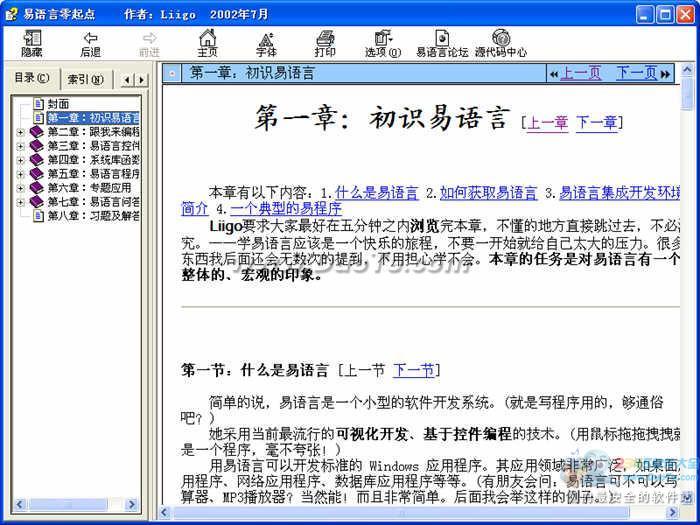Click the purple book icon of 第二章

(37, 132)
